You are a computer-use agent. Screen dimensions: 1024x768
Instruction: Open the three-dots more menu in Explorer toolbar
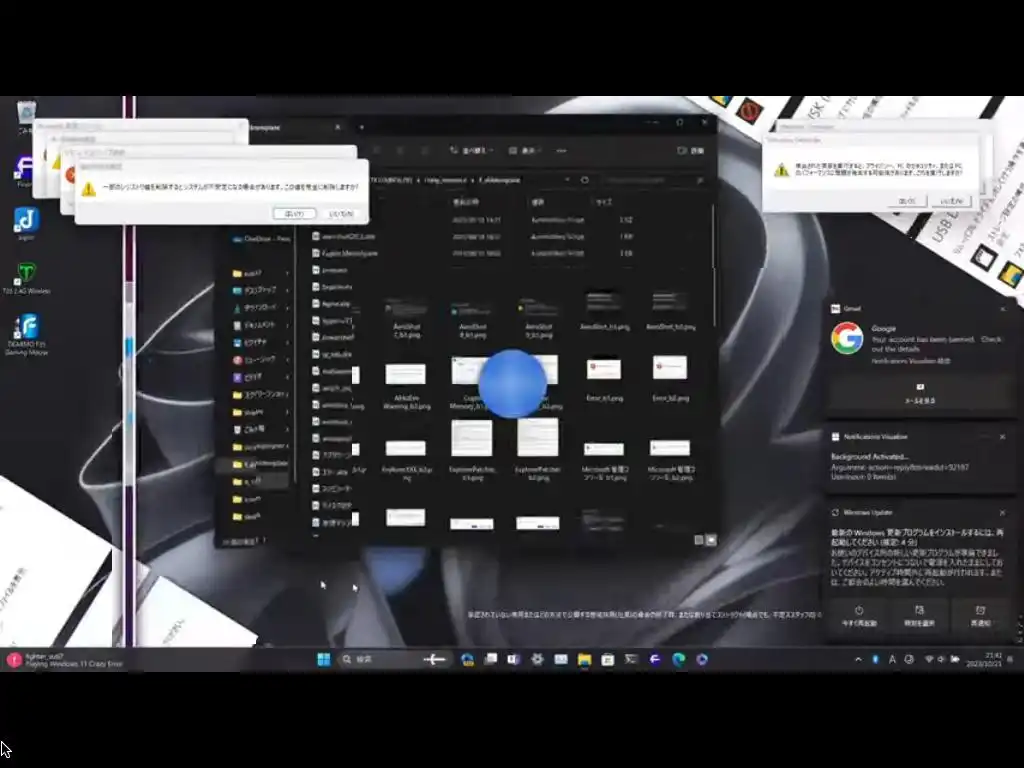[x=561, y=151]
